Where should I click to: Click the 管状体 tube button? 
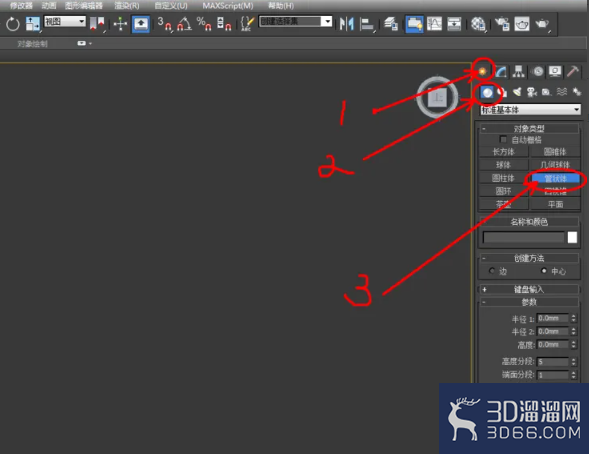pyautogui.click(x=555, y=178)
